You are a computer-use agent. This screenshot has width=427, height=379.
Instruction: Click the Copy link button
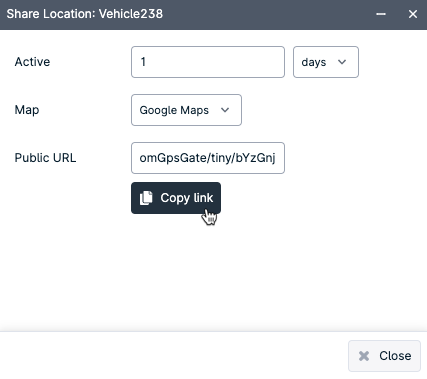[x=176, y=198]
